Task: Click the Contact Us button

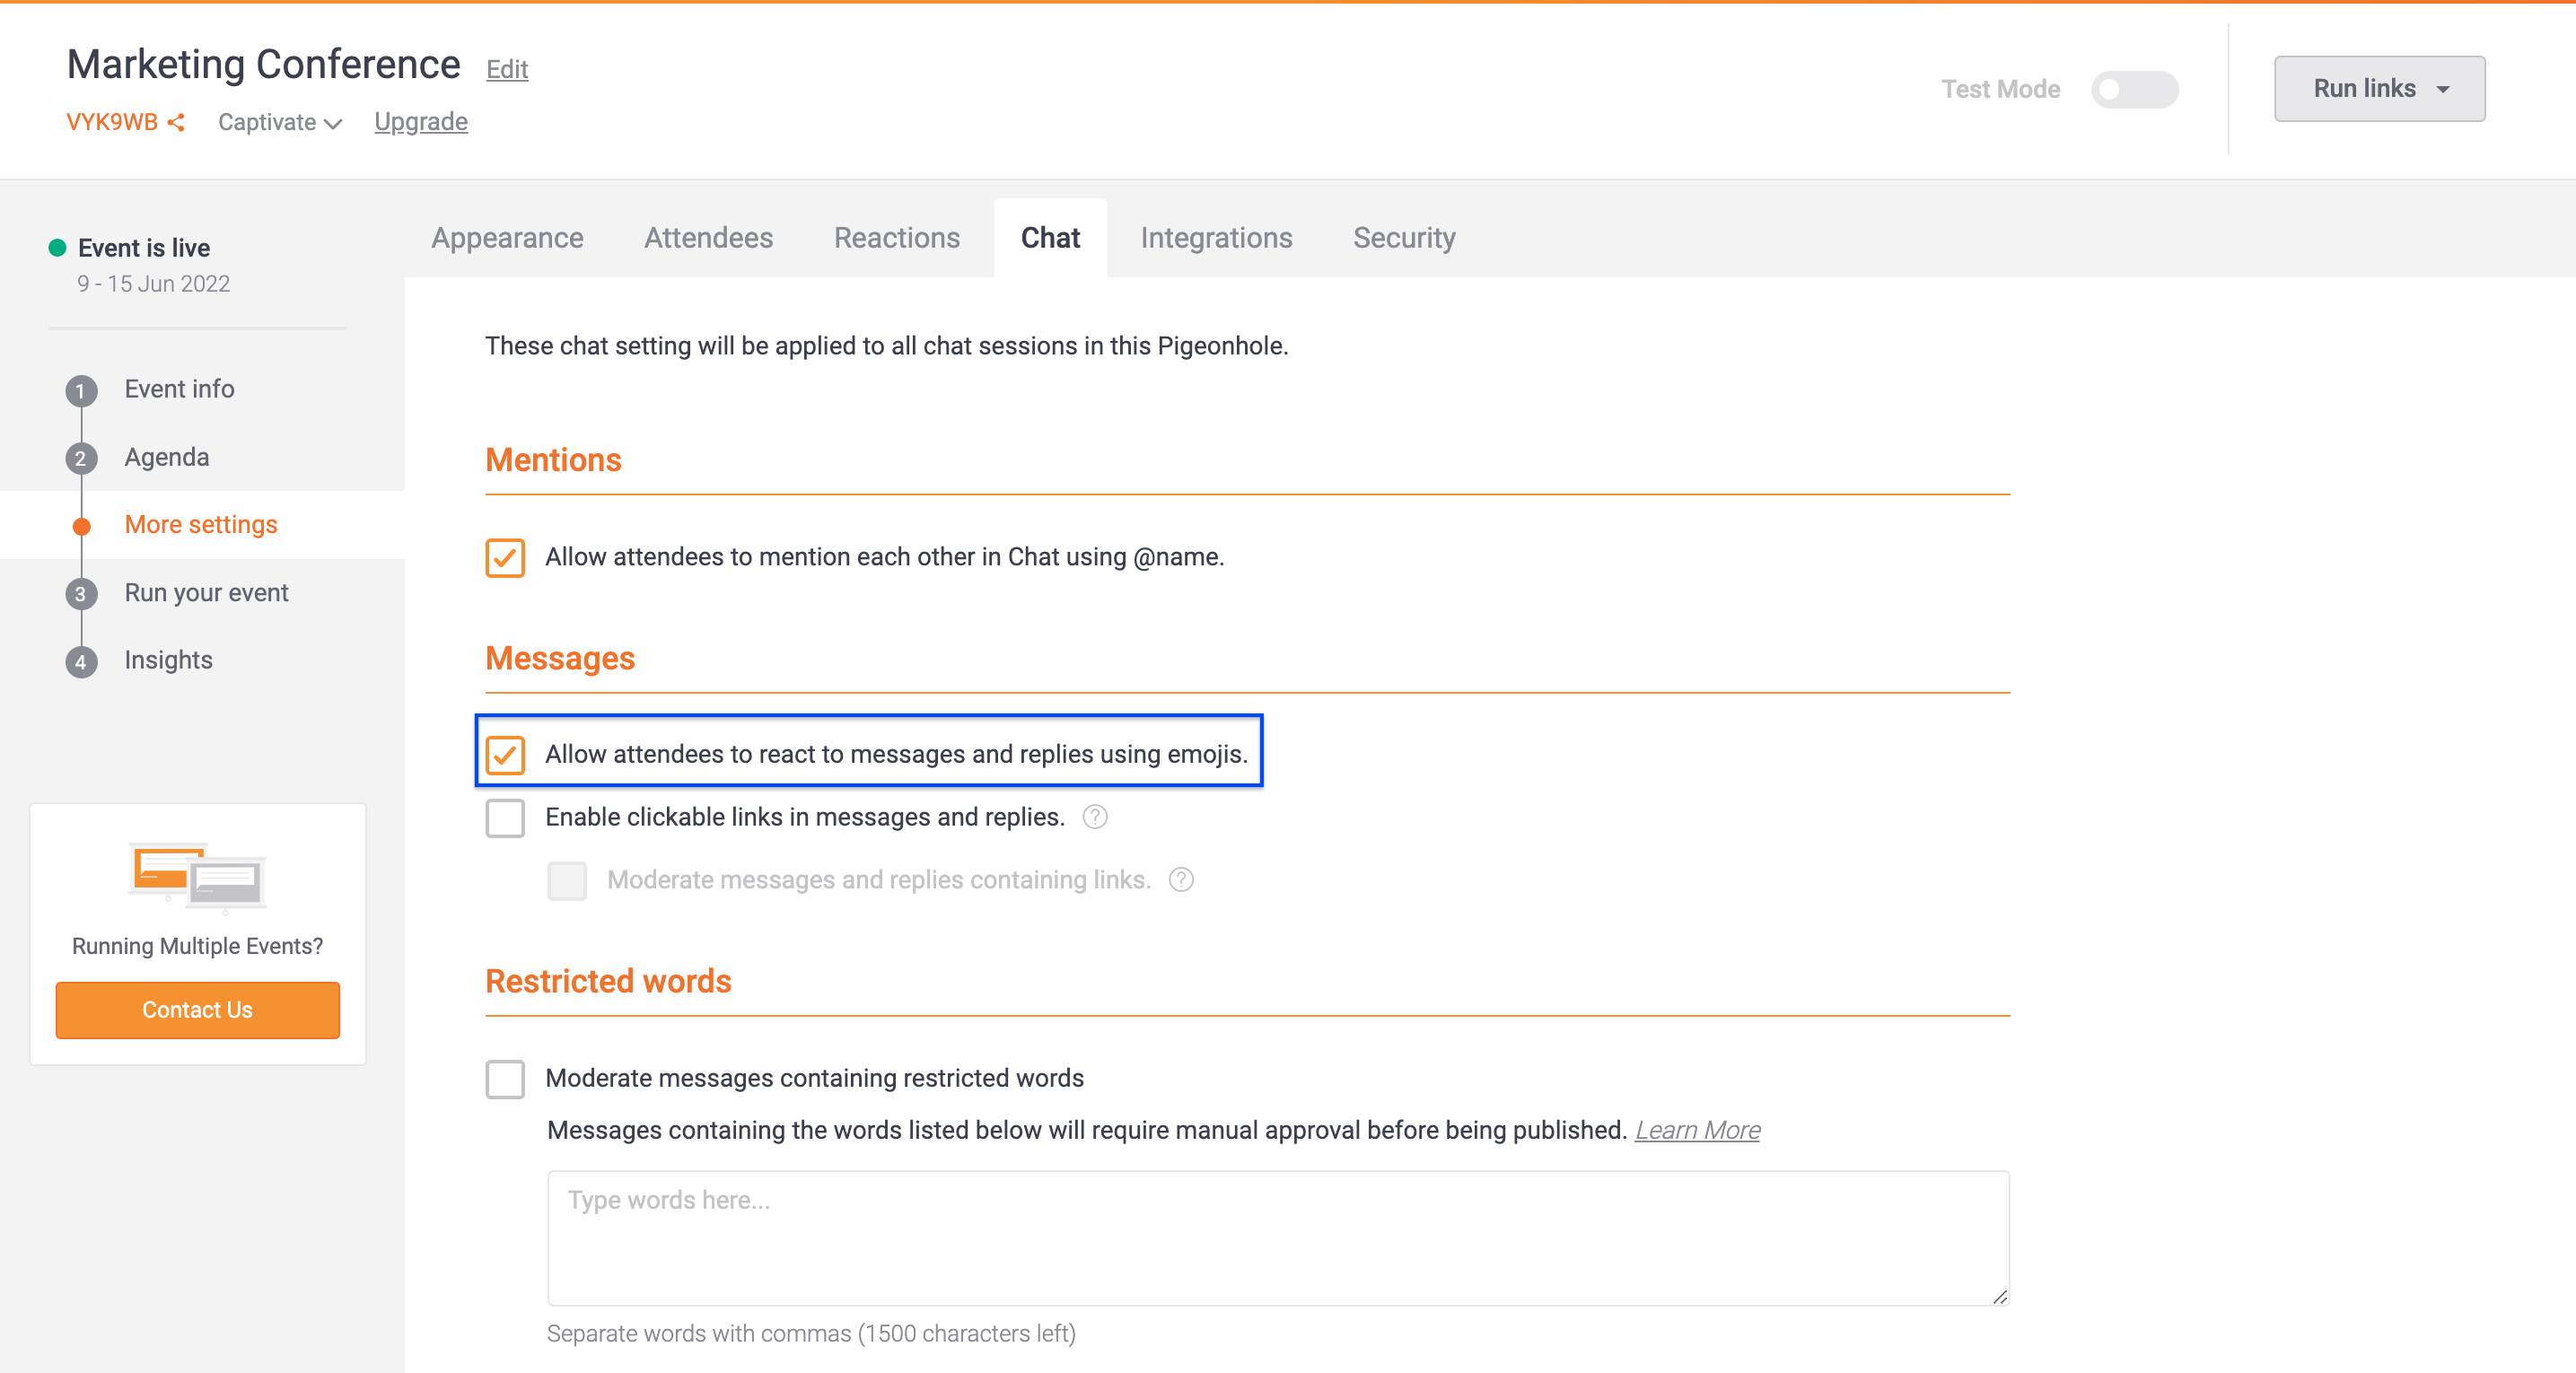Action: (198, 1010)
